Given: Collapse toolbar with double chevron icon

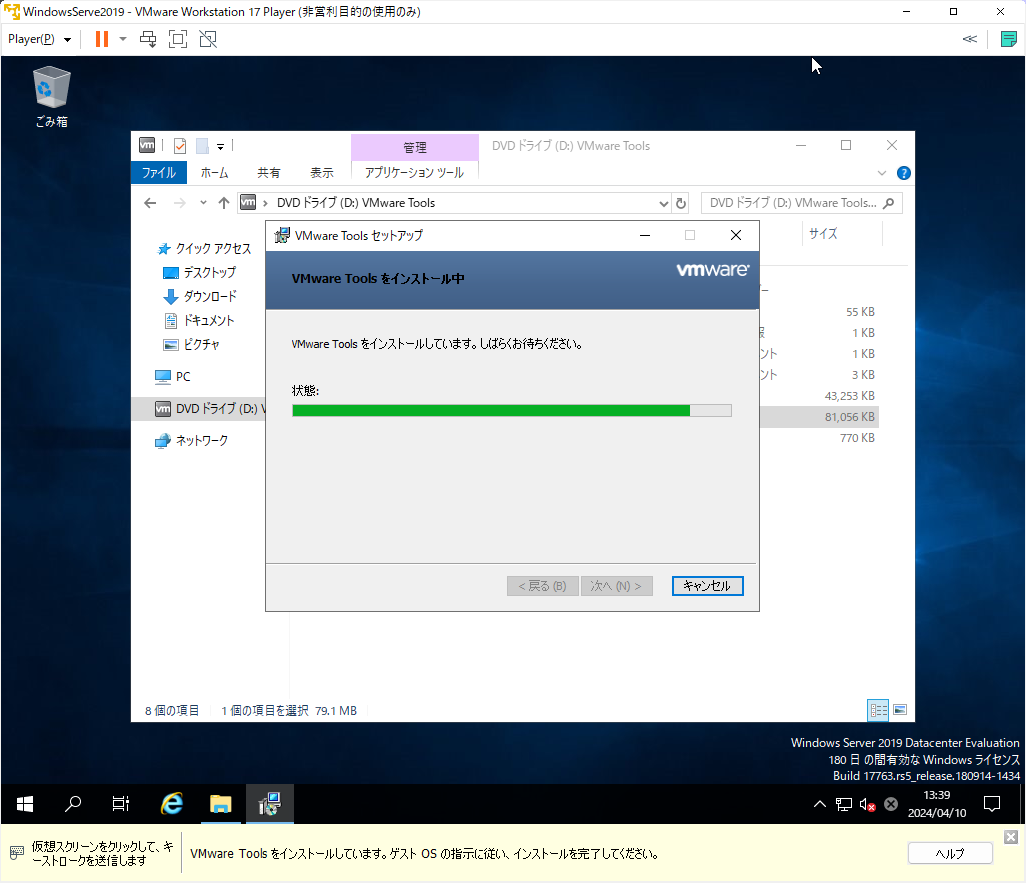Looking at the screenshot, I should pyautogui.click(x=970, y=39).
